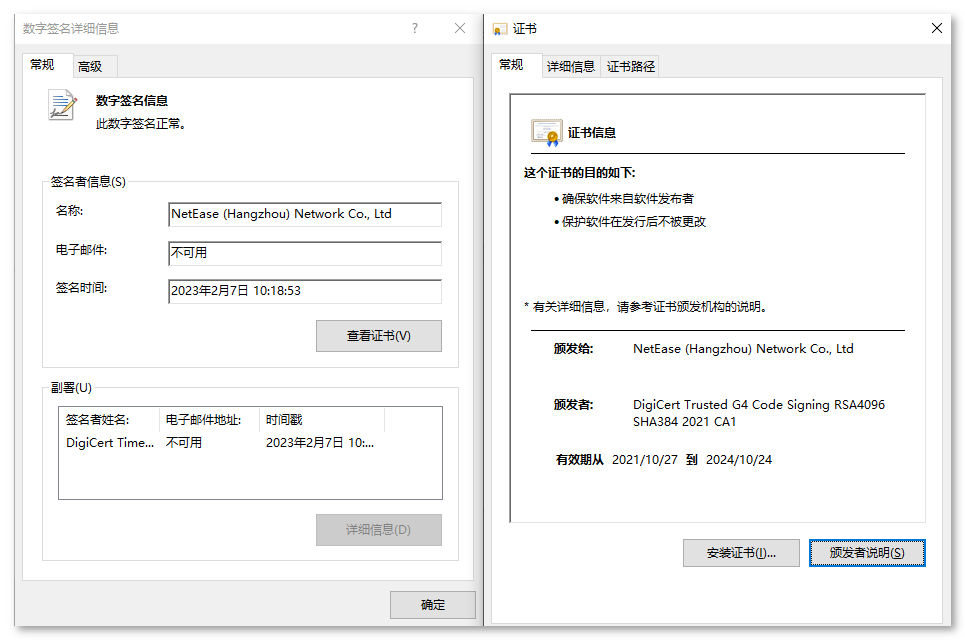Click the certificate info badge icon
This screenshot has width=965, height=640.
[546, 132]
